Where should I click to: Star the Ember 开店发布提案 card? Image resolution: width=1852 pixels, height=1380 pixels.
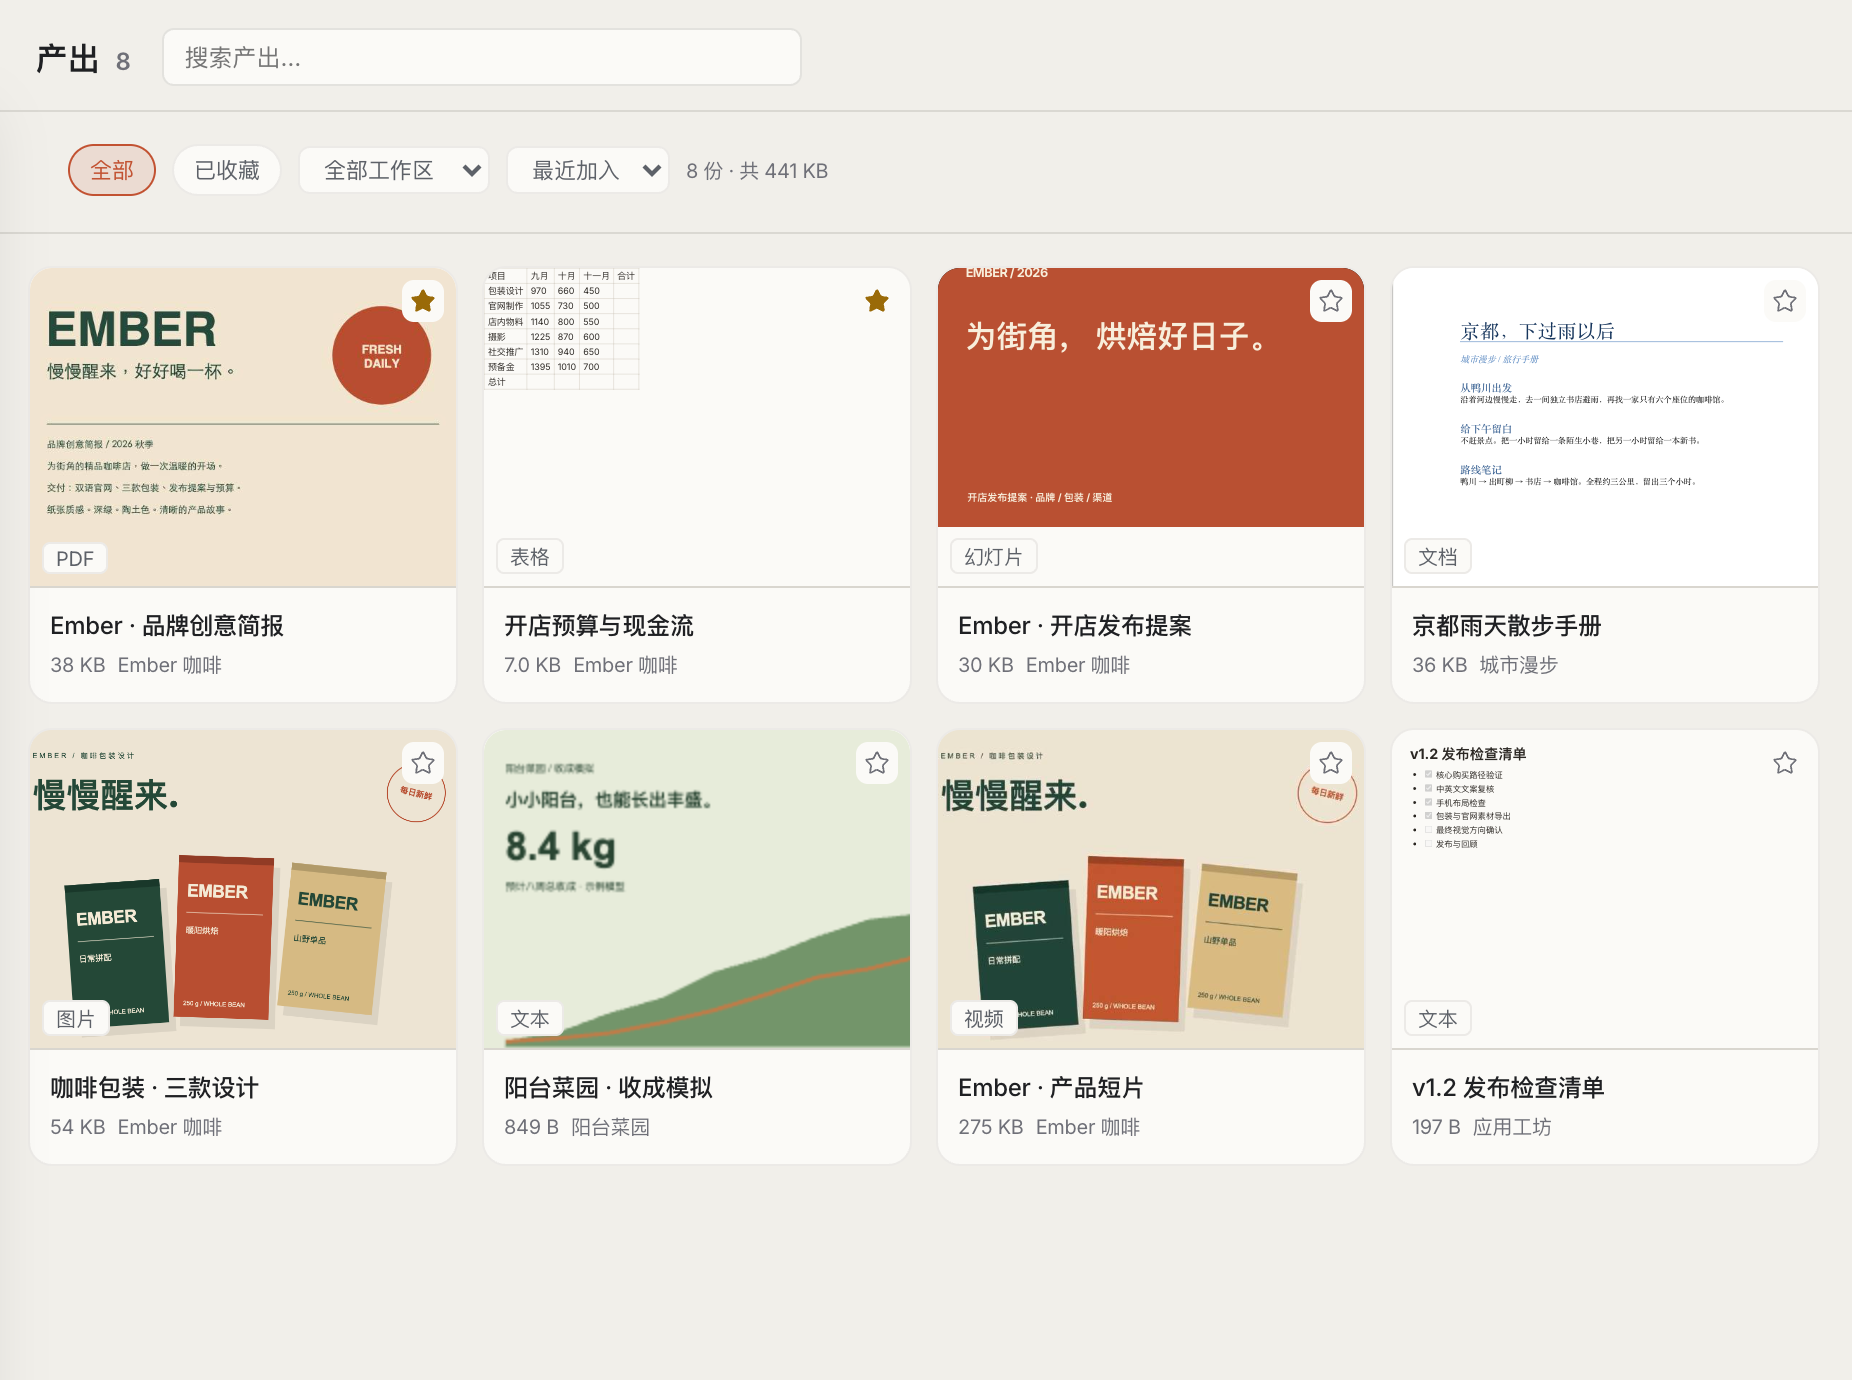point(1331,301)
